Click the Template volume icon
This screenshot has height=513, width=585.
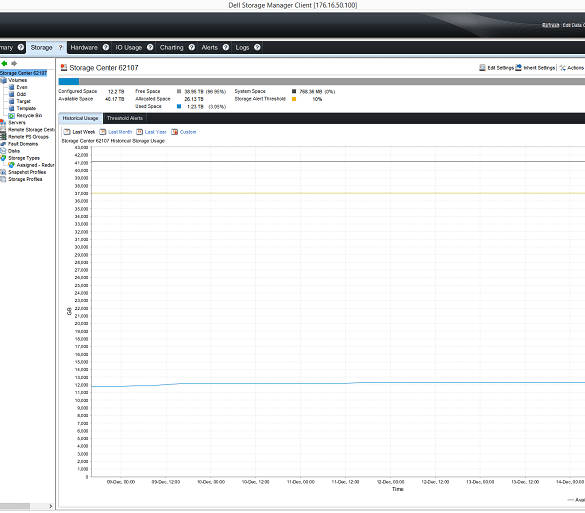(x=11, y=109)
